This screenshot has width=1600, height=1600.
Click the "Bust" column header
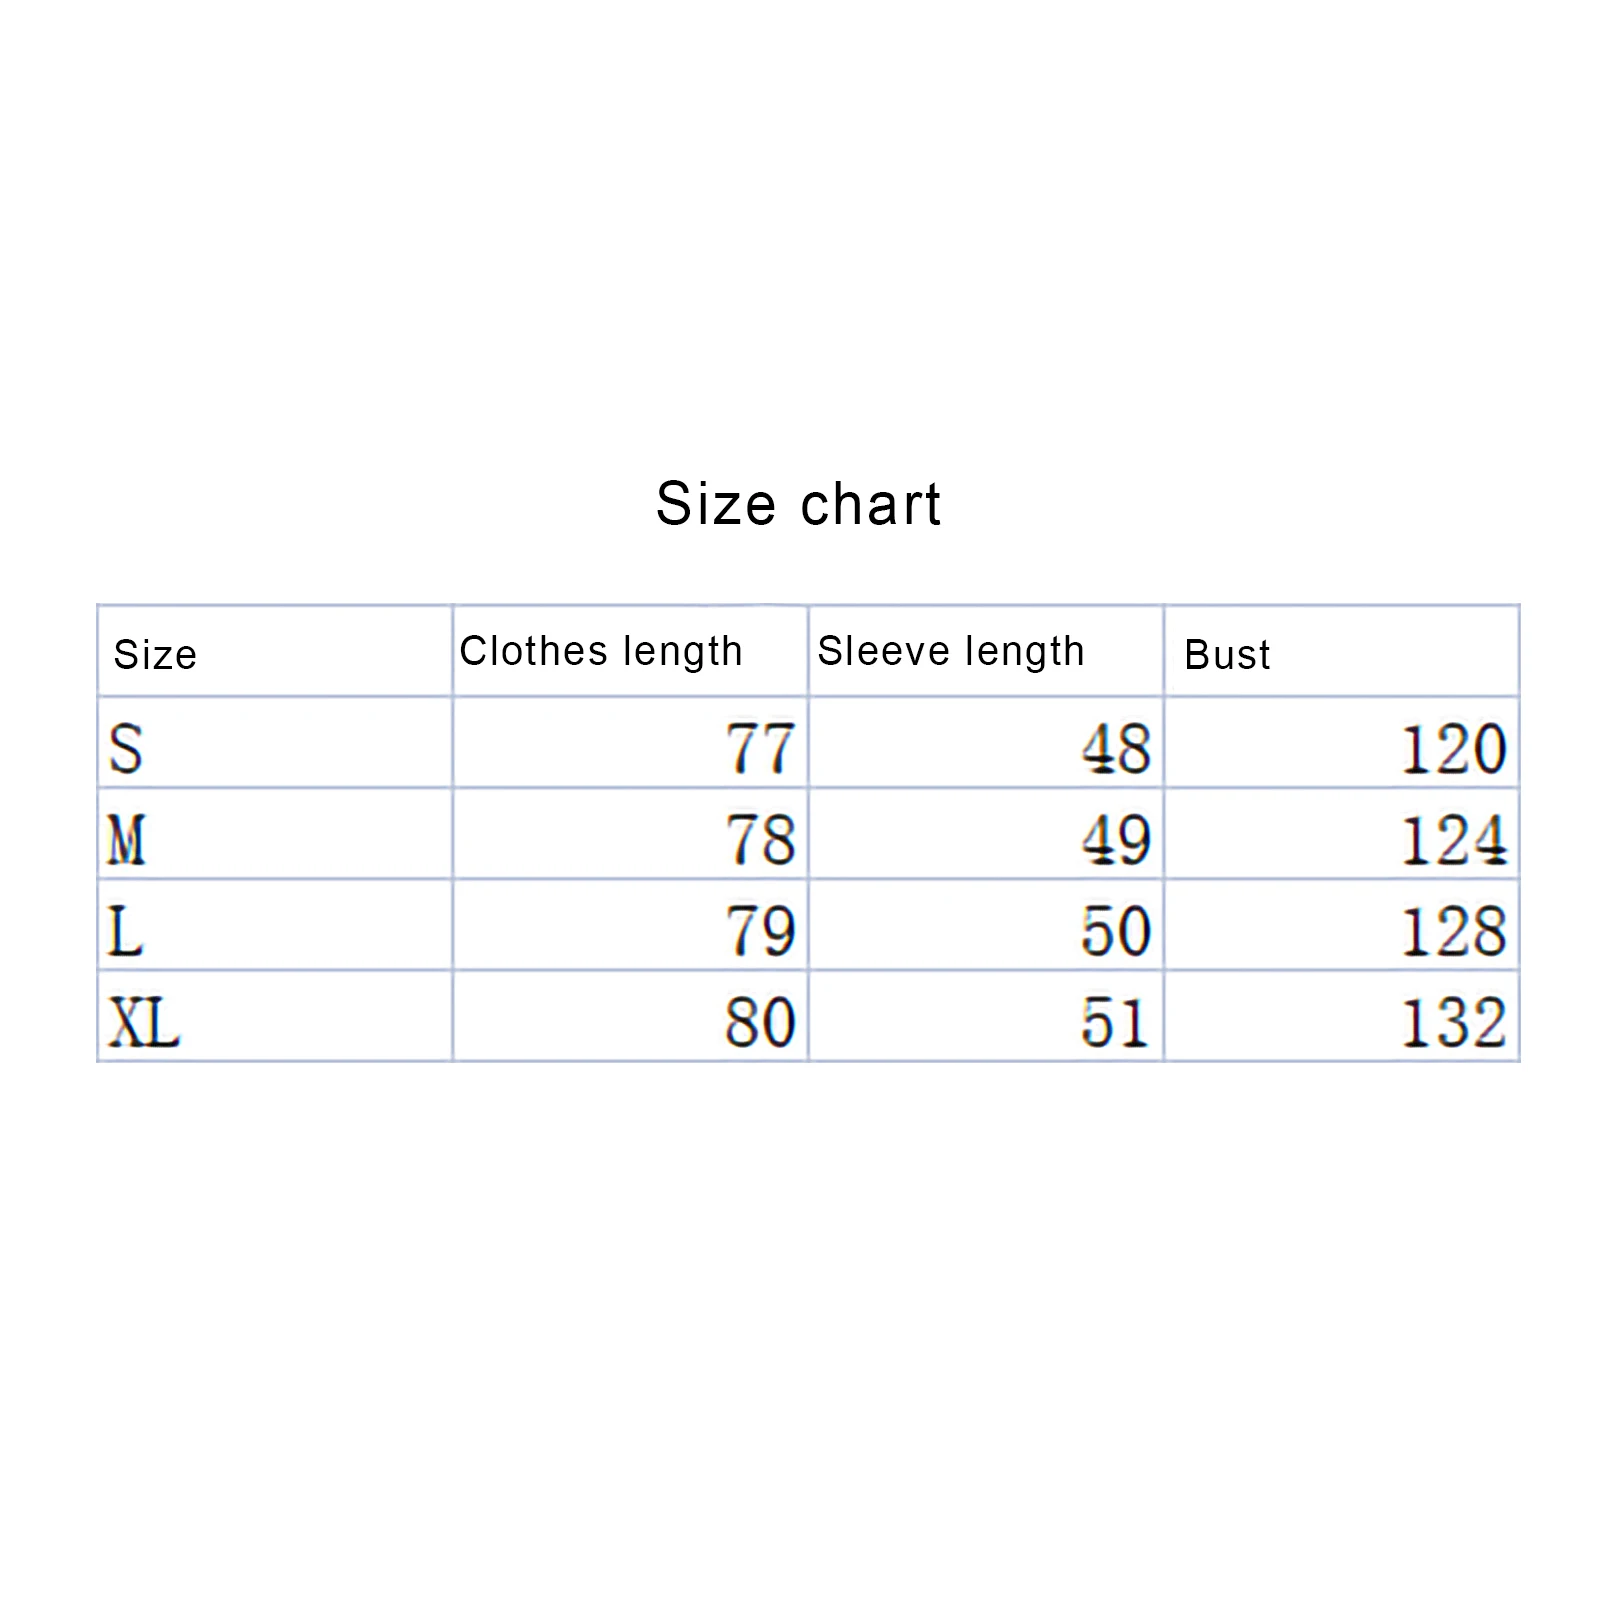coord(1227,655)
